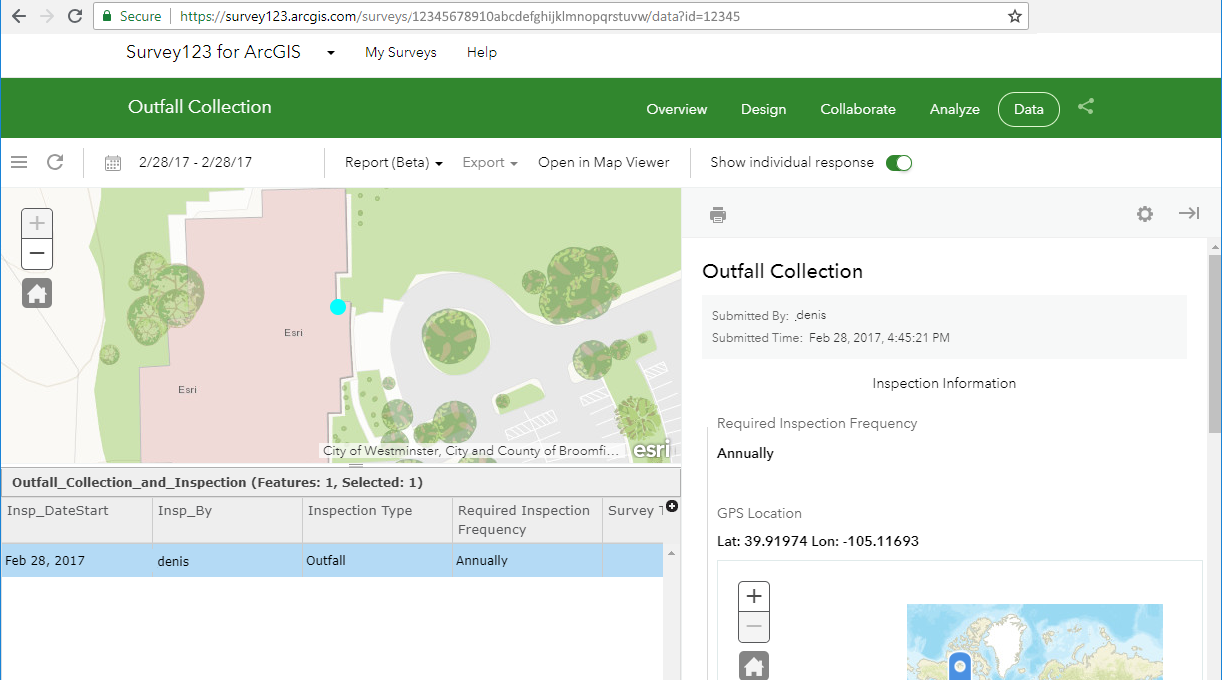
Task: Switch to the Overview tab
Action: pyautogui.click(x=677, y=109)
